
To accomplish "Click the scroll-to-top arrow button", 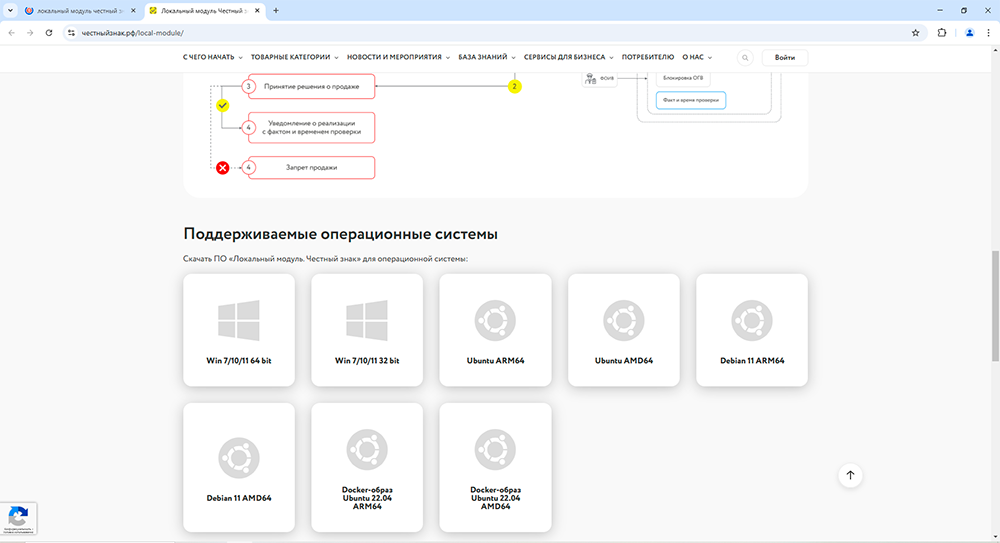I will pyautogui.click(x=850, y=475).
